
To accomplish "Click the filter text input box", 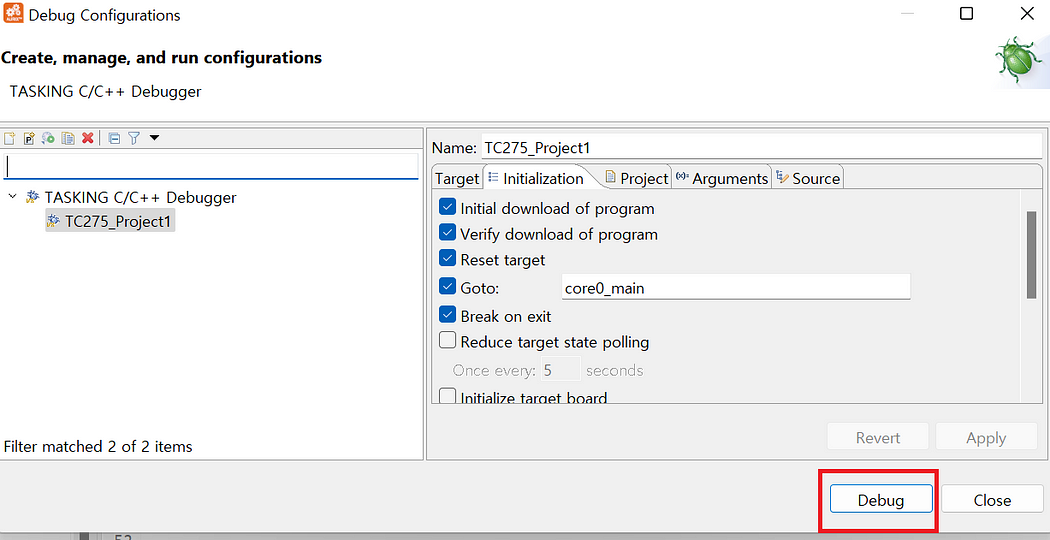I will click(211, 165).
